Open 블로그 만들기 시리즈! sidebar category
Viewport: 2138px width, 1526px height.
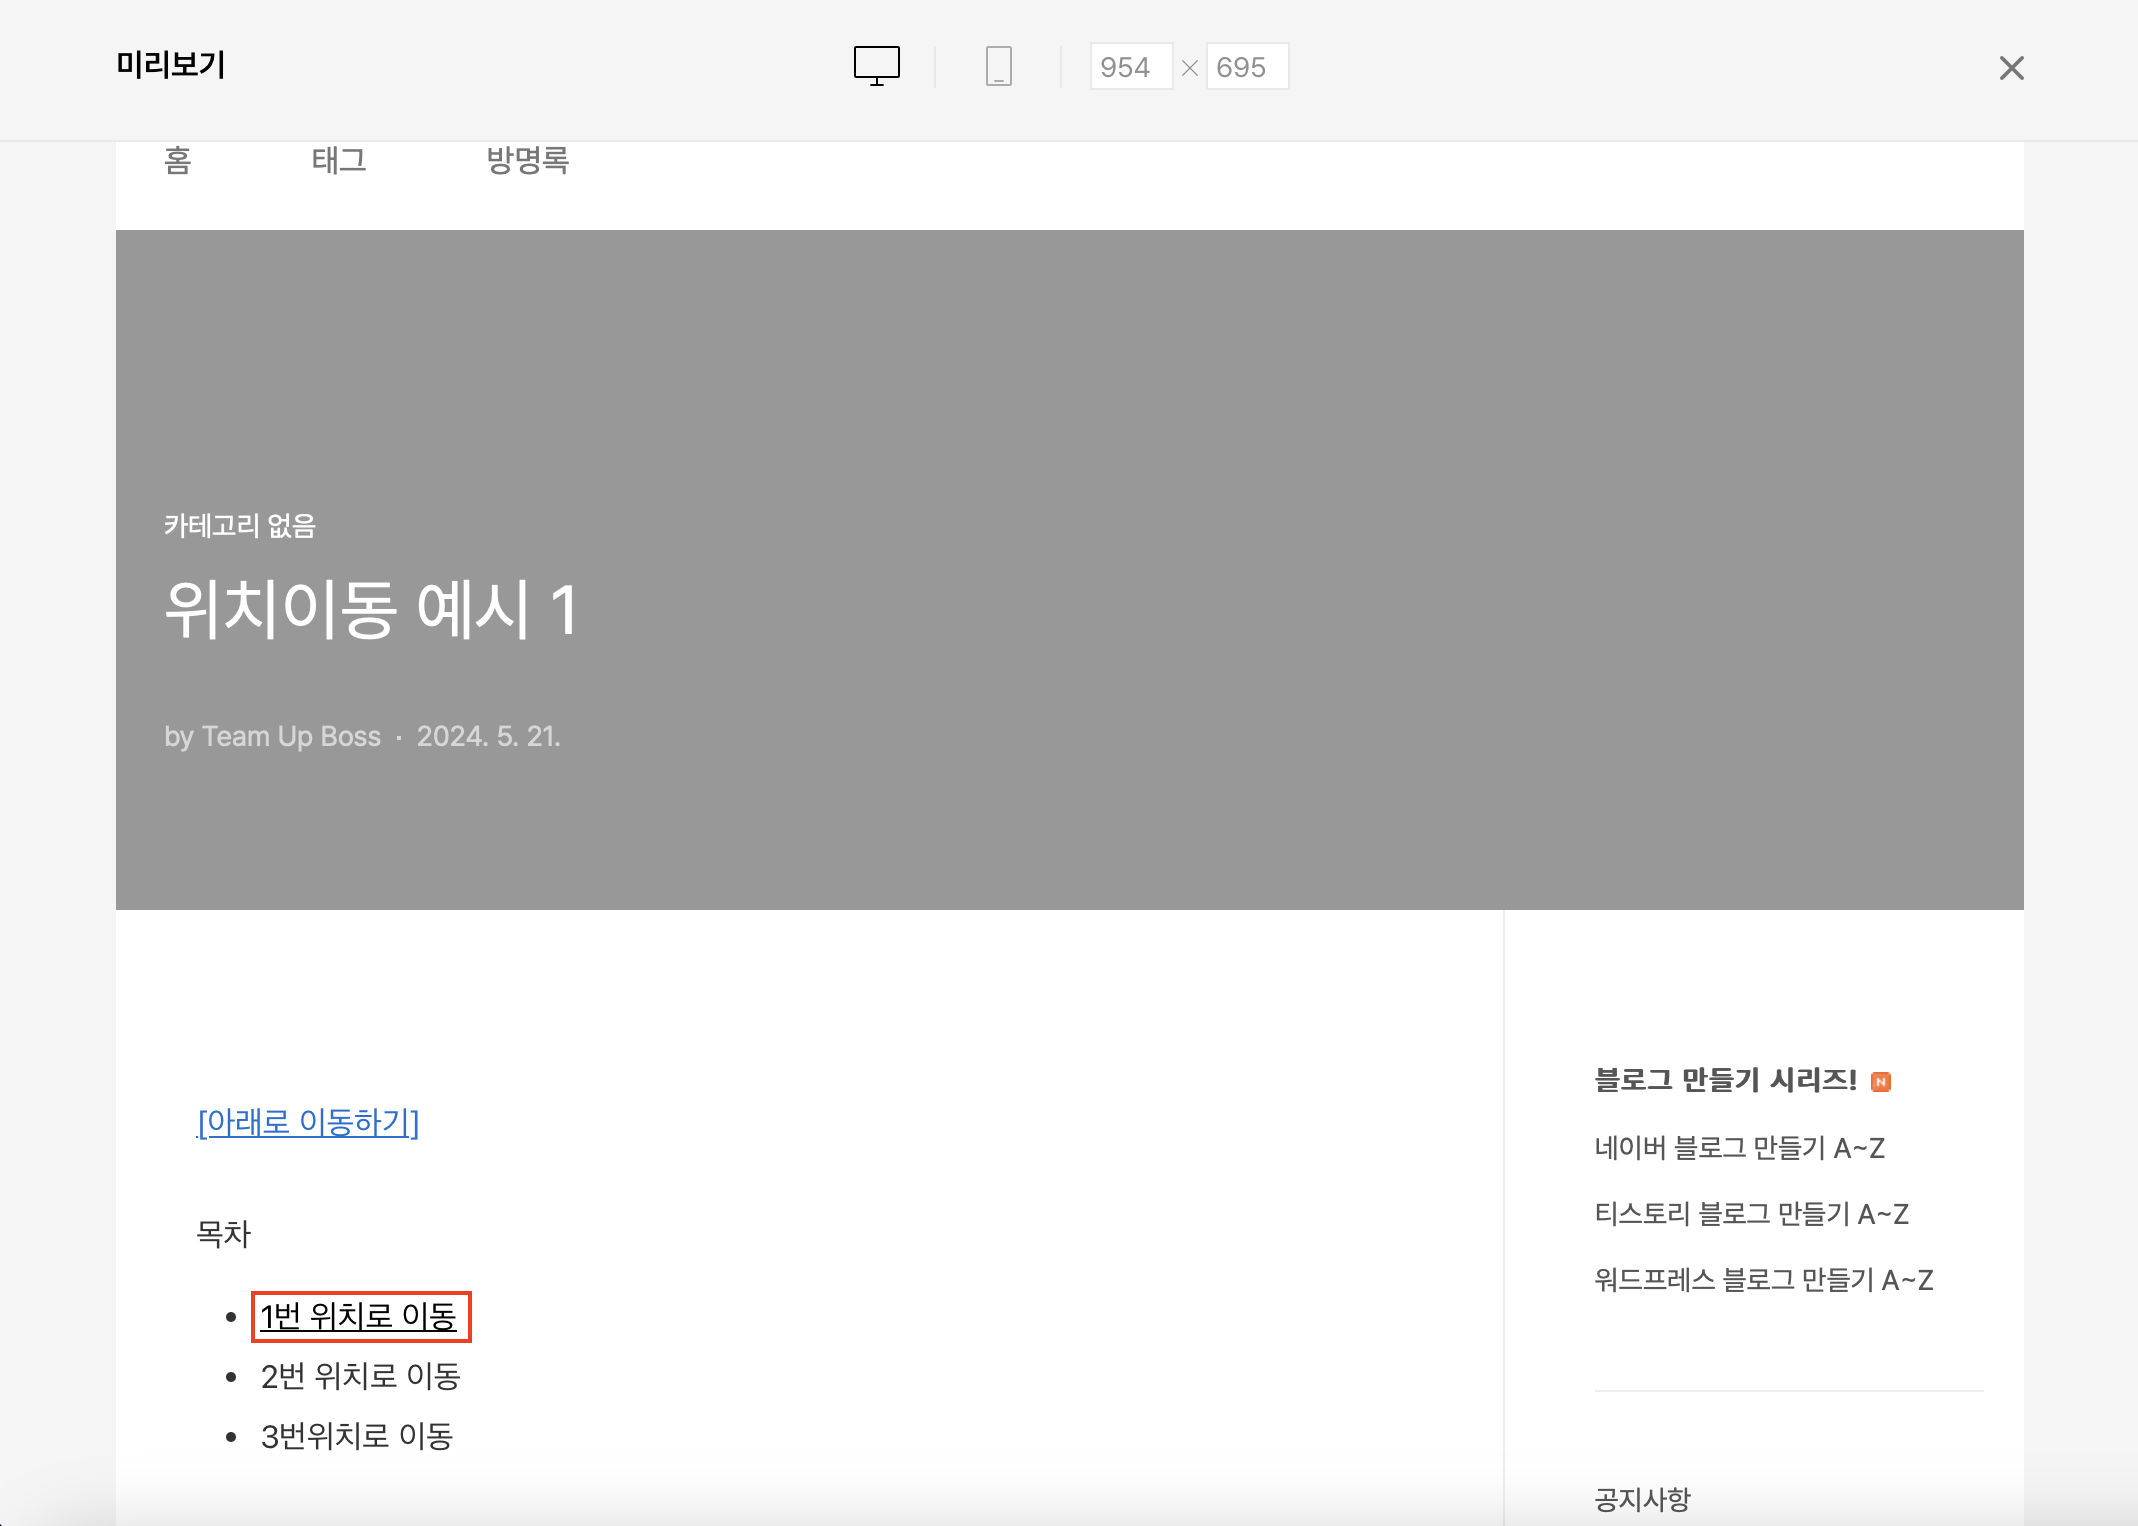[x=1725, y=1080]
